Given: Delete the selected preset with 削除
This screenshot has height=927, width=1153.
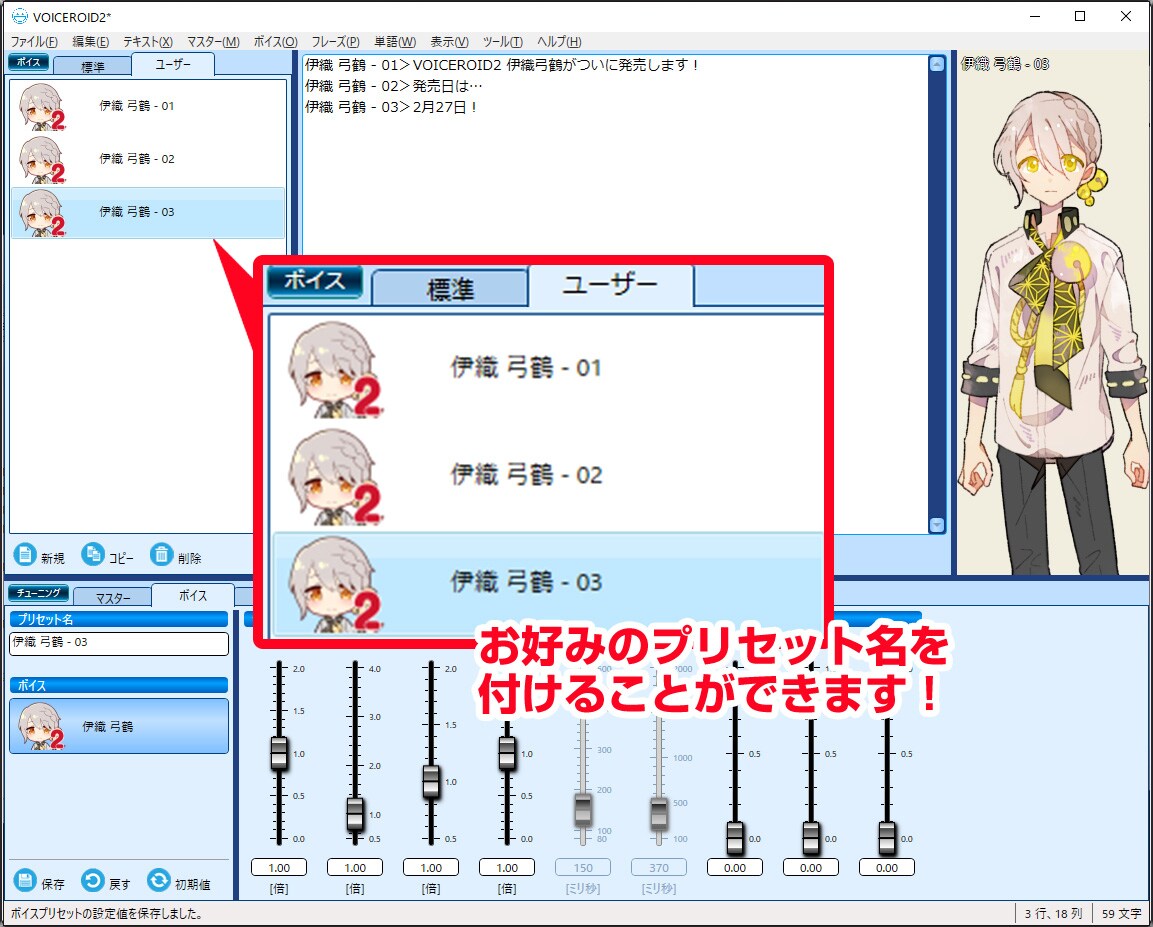Looking at the screenshot, I should 176,555.
